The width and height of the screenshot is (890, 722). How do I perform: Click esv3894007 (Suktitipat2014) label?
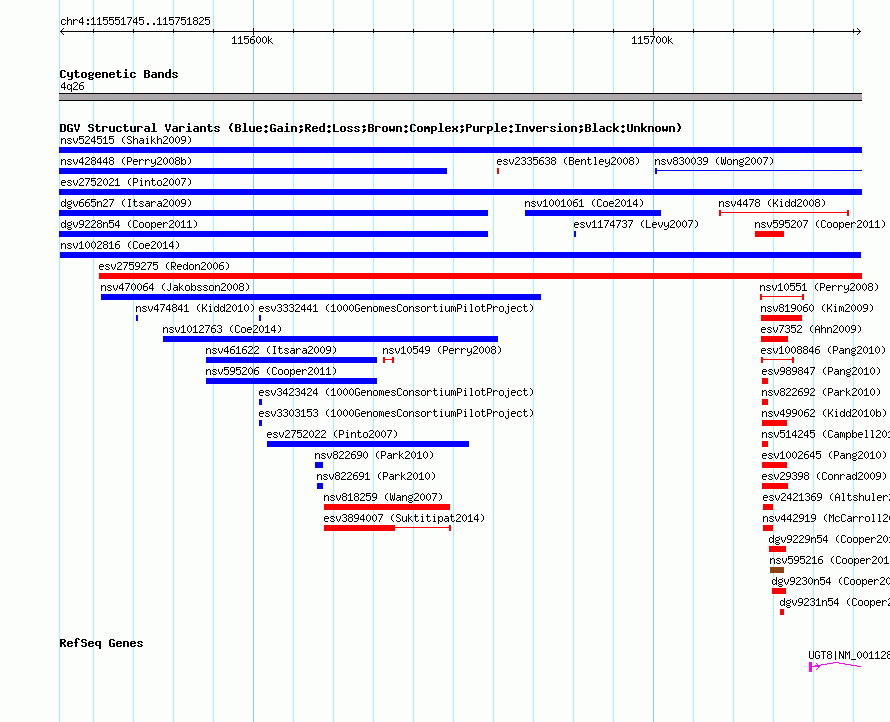click(x=404, y=518)
